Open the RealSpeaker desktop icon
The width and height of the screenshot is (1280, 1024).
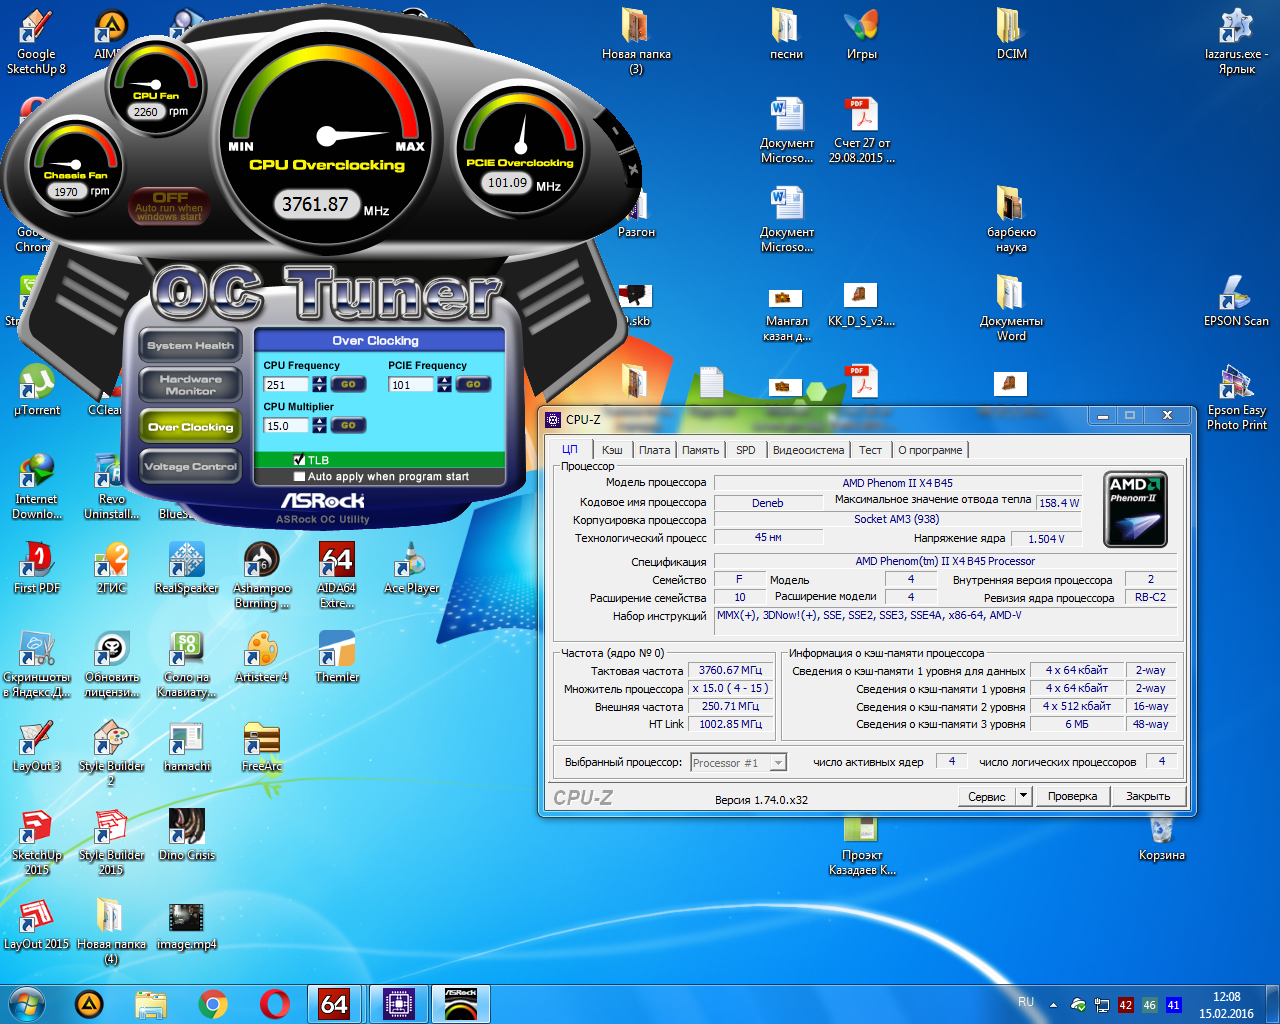(187, 567)
